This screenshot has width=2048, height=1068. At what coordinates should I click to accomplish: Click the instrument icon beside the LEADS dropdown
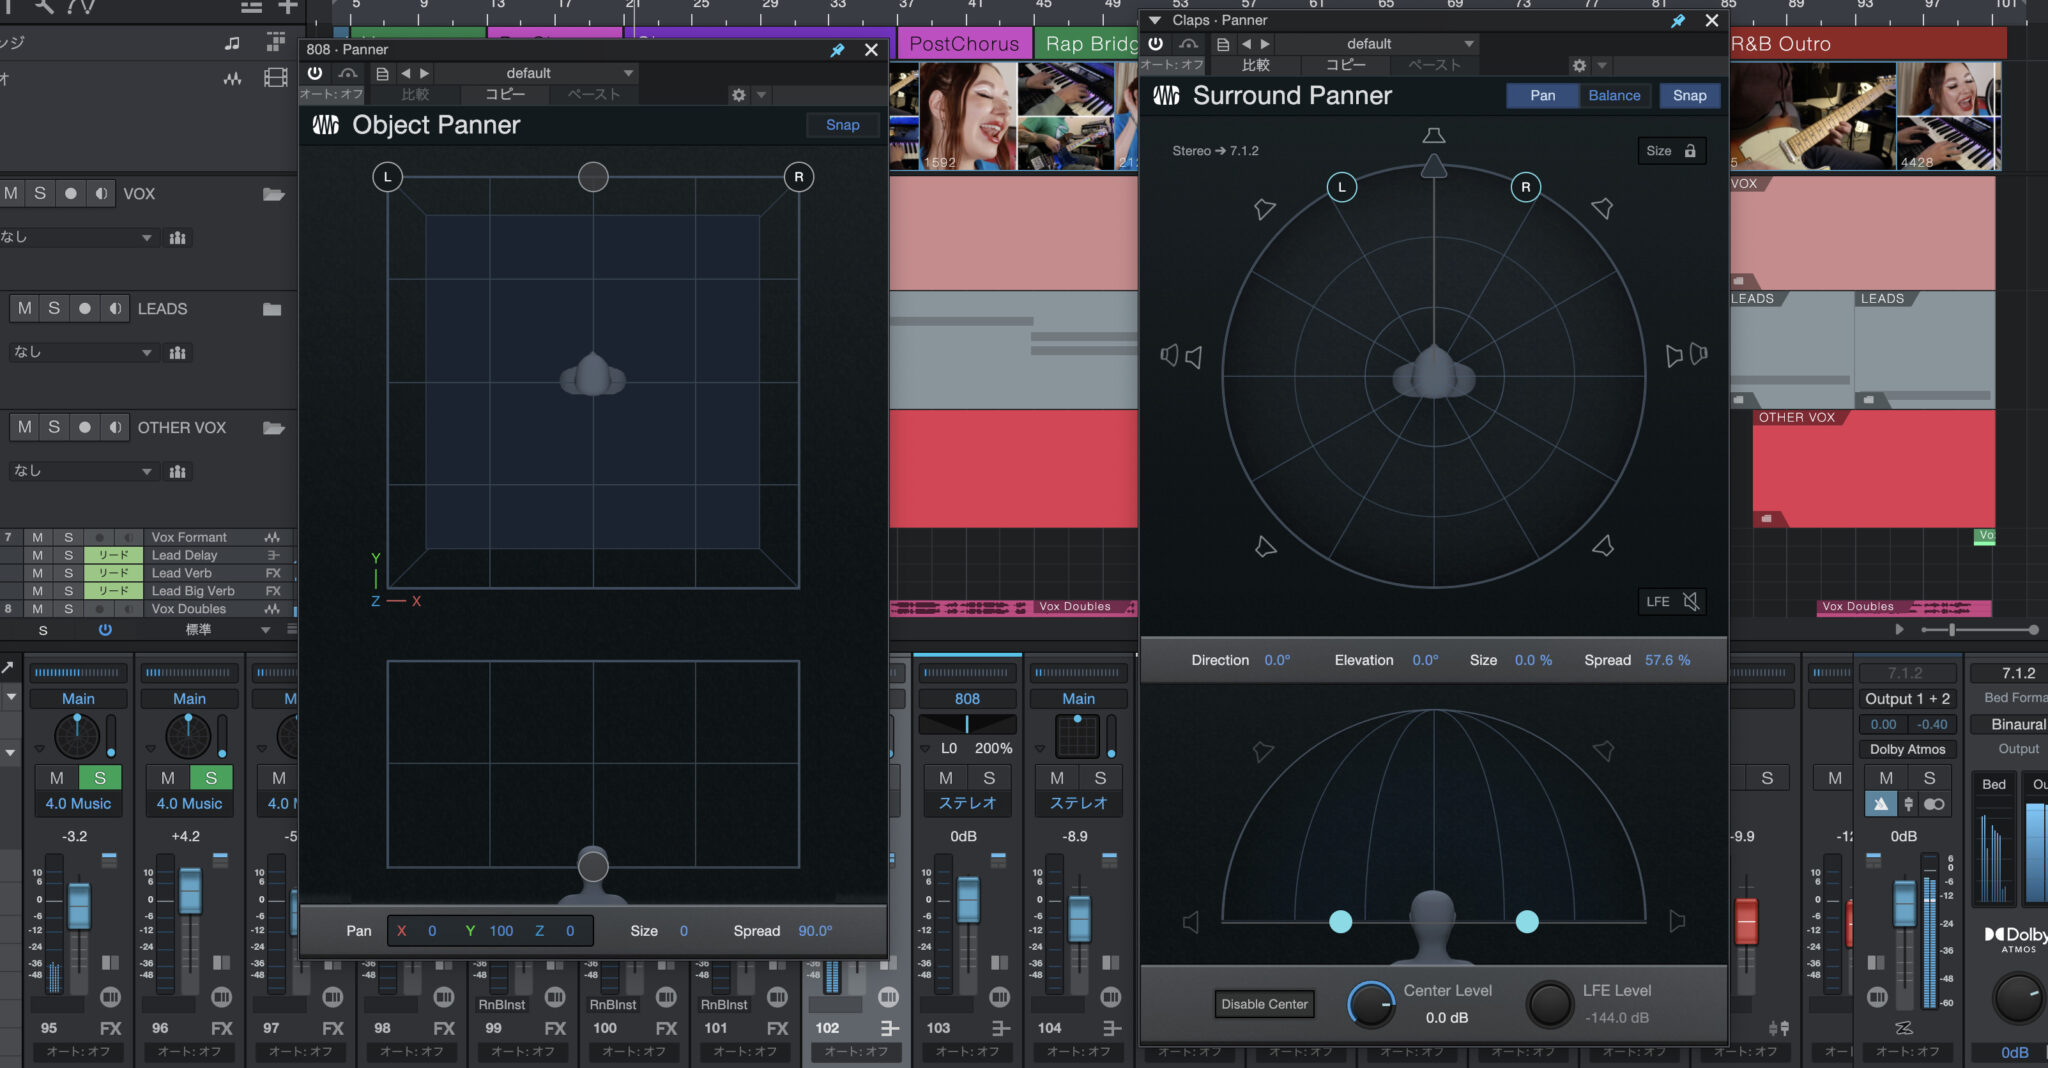click(x=177, y=352)
